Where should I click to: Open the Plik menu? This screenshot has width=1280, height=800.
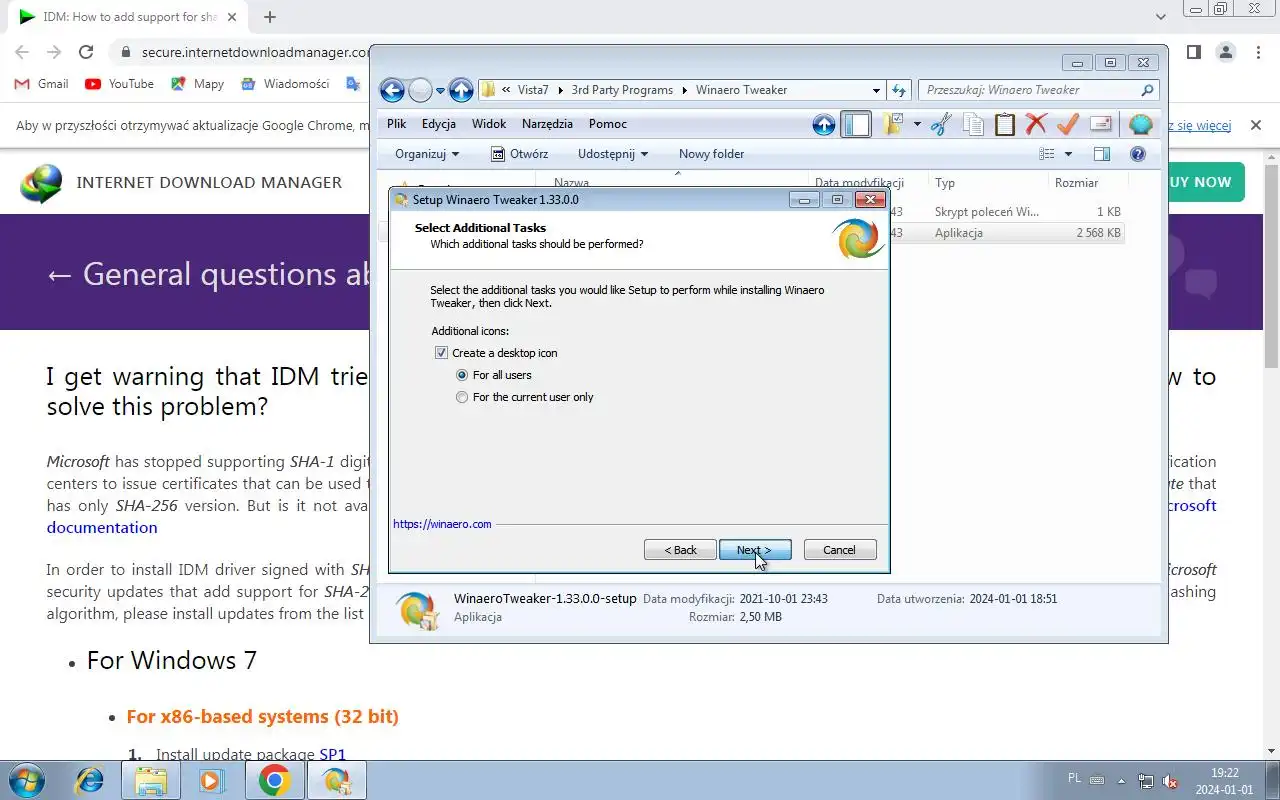396,124
